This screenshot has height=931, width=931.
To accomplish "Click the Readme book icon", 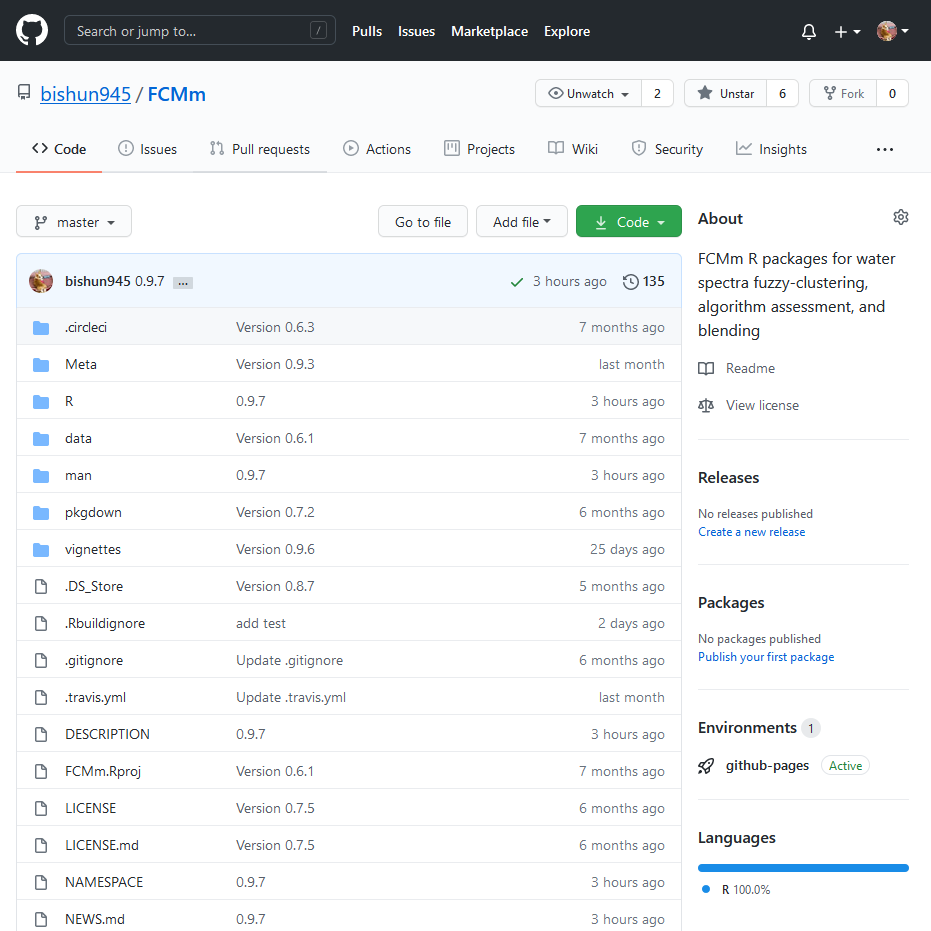I will tap(706, 368).
